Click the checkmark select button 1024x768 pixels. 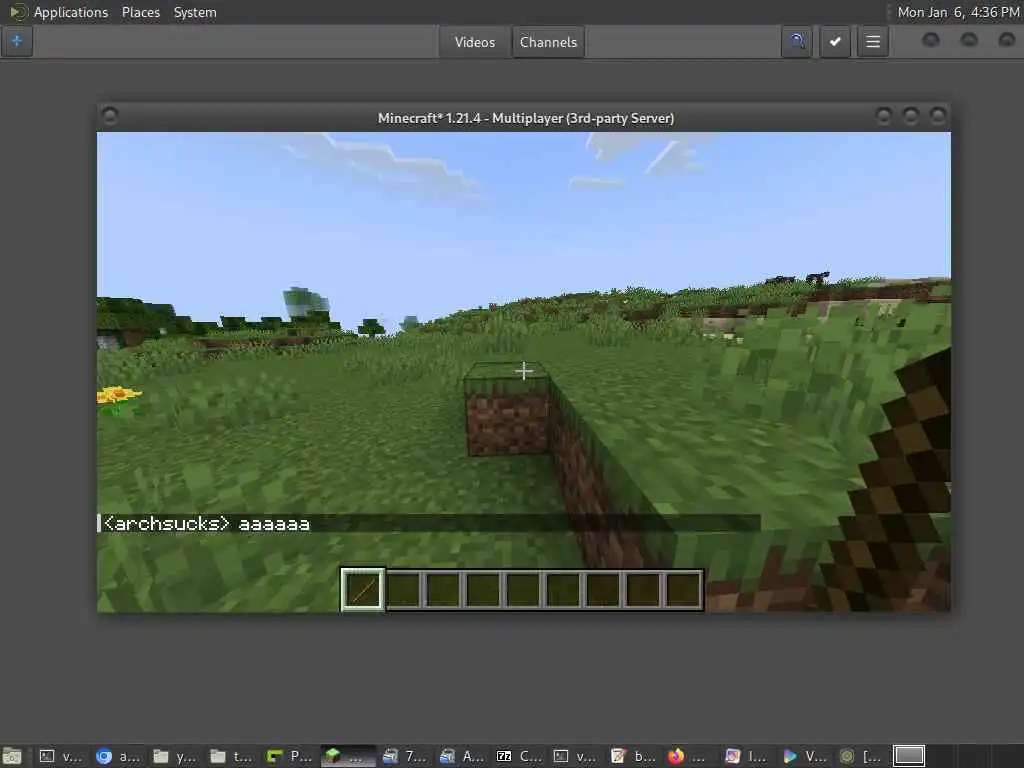click(x=835, y=42)
